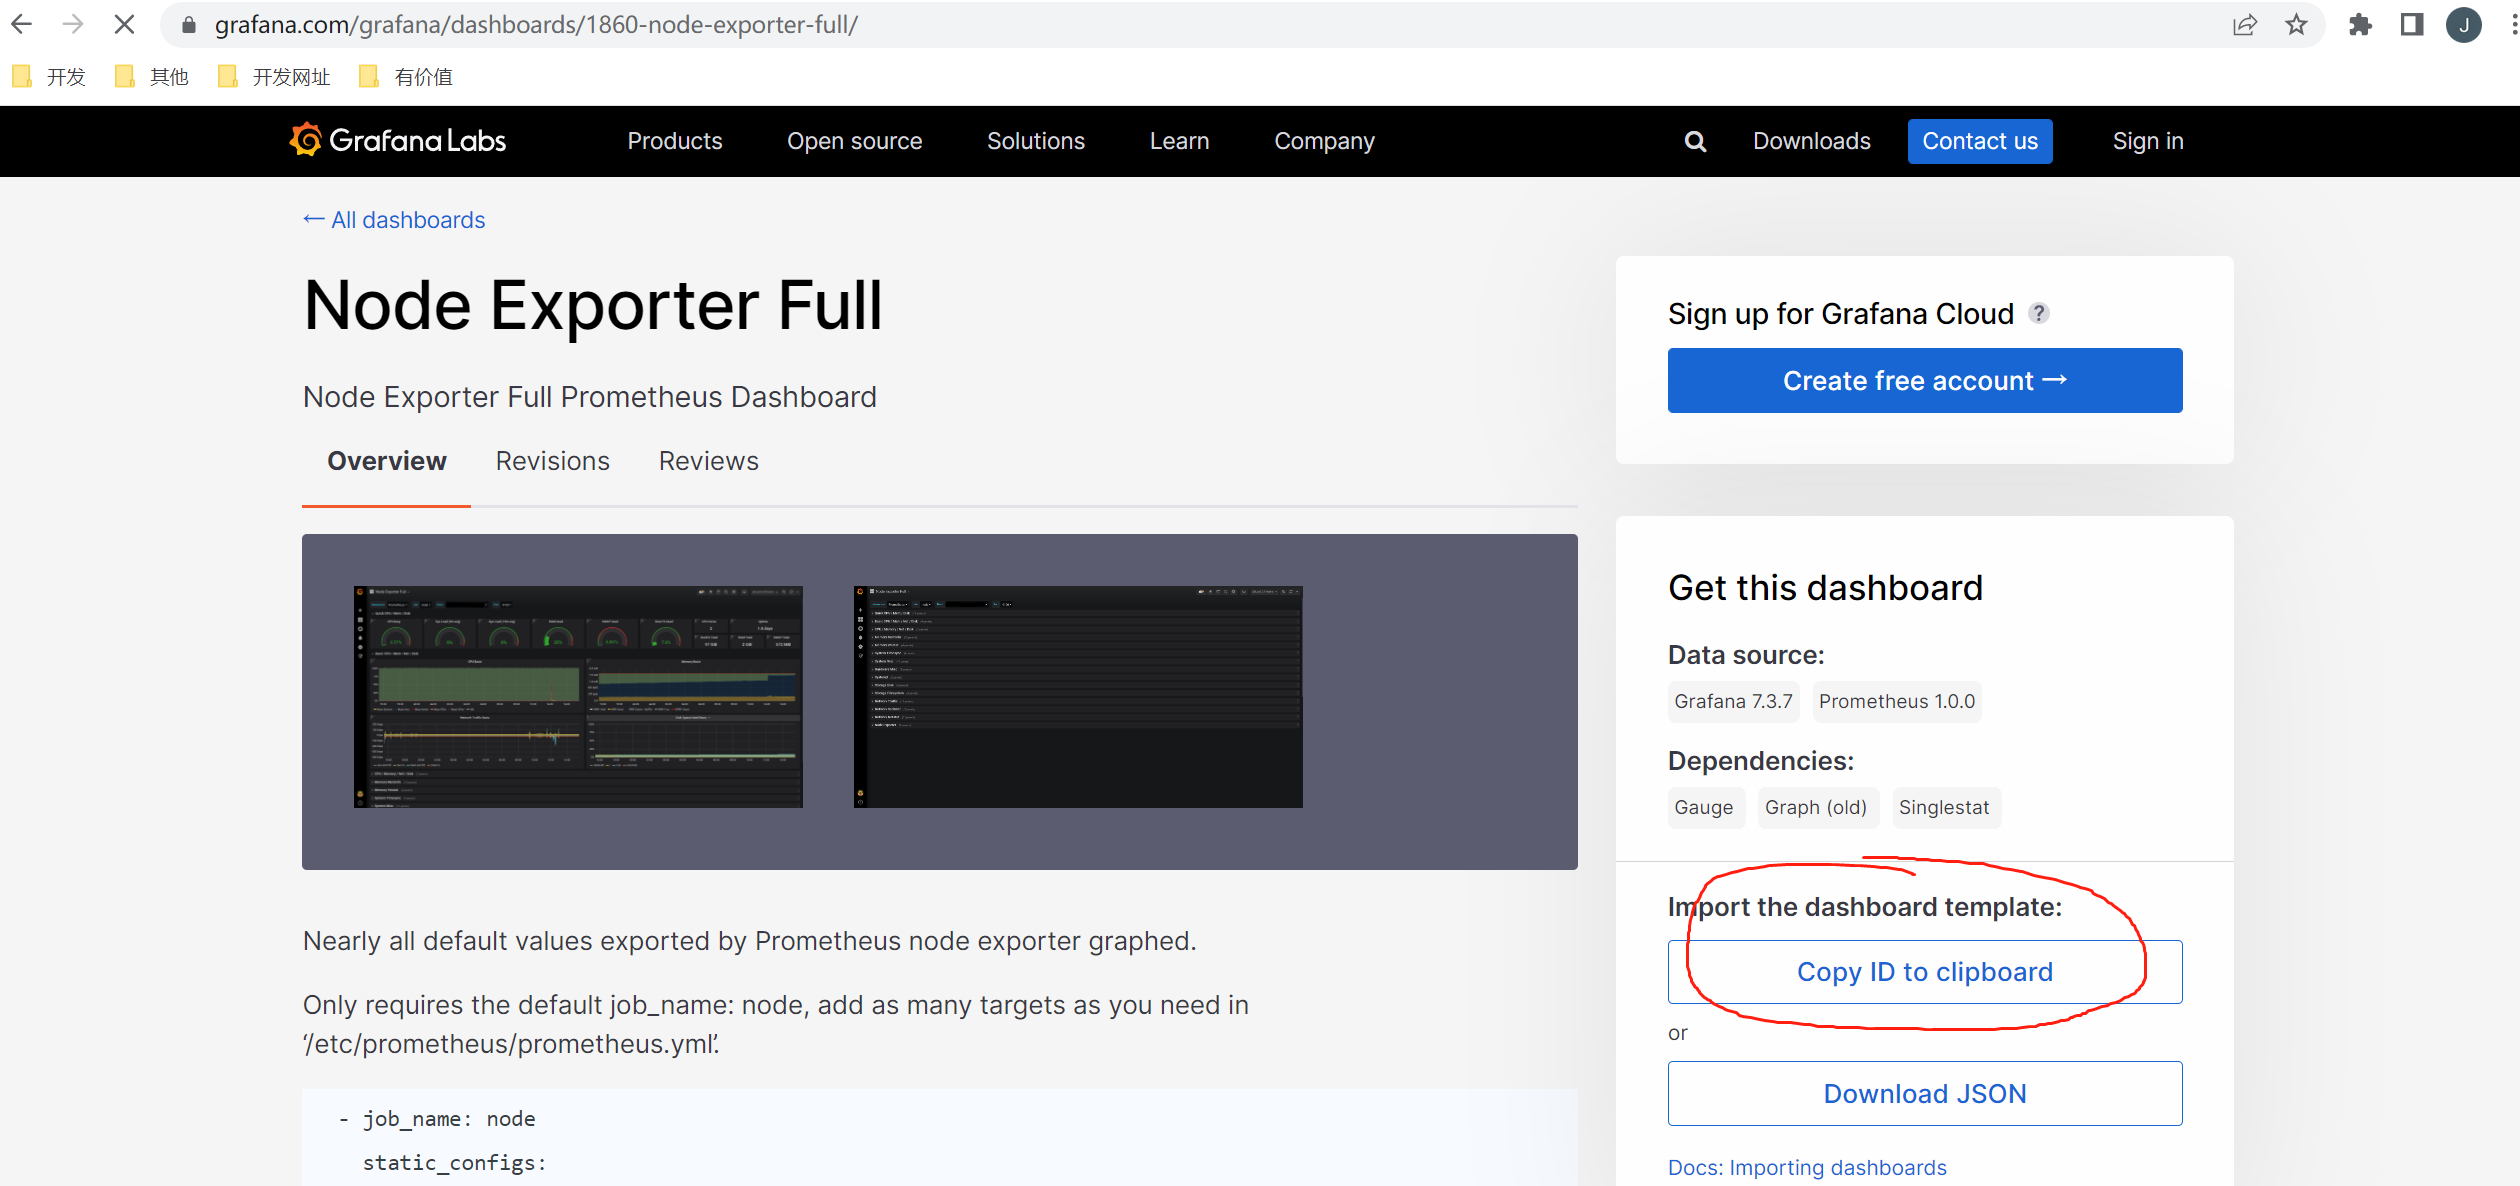Click the Download JSON button
This screenshot has height=1186, width=2520.
(1924, 1094)
